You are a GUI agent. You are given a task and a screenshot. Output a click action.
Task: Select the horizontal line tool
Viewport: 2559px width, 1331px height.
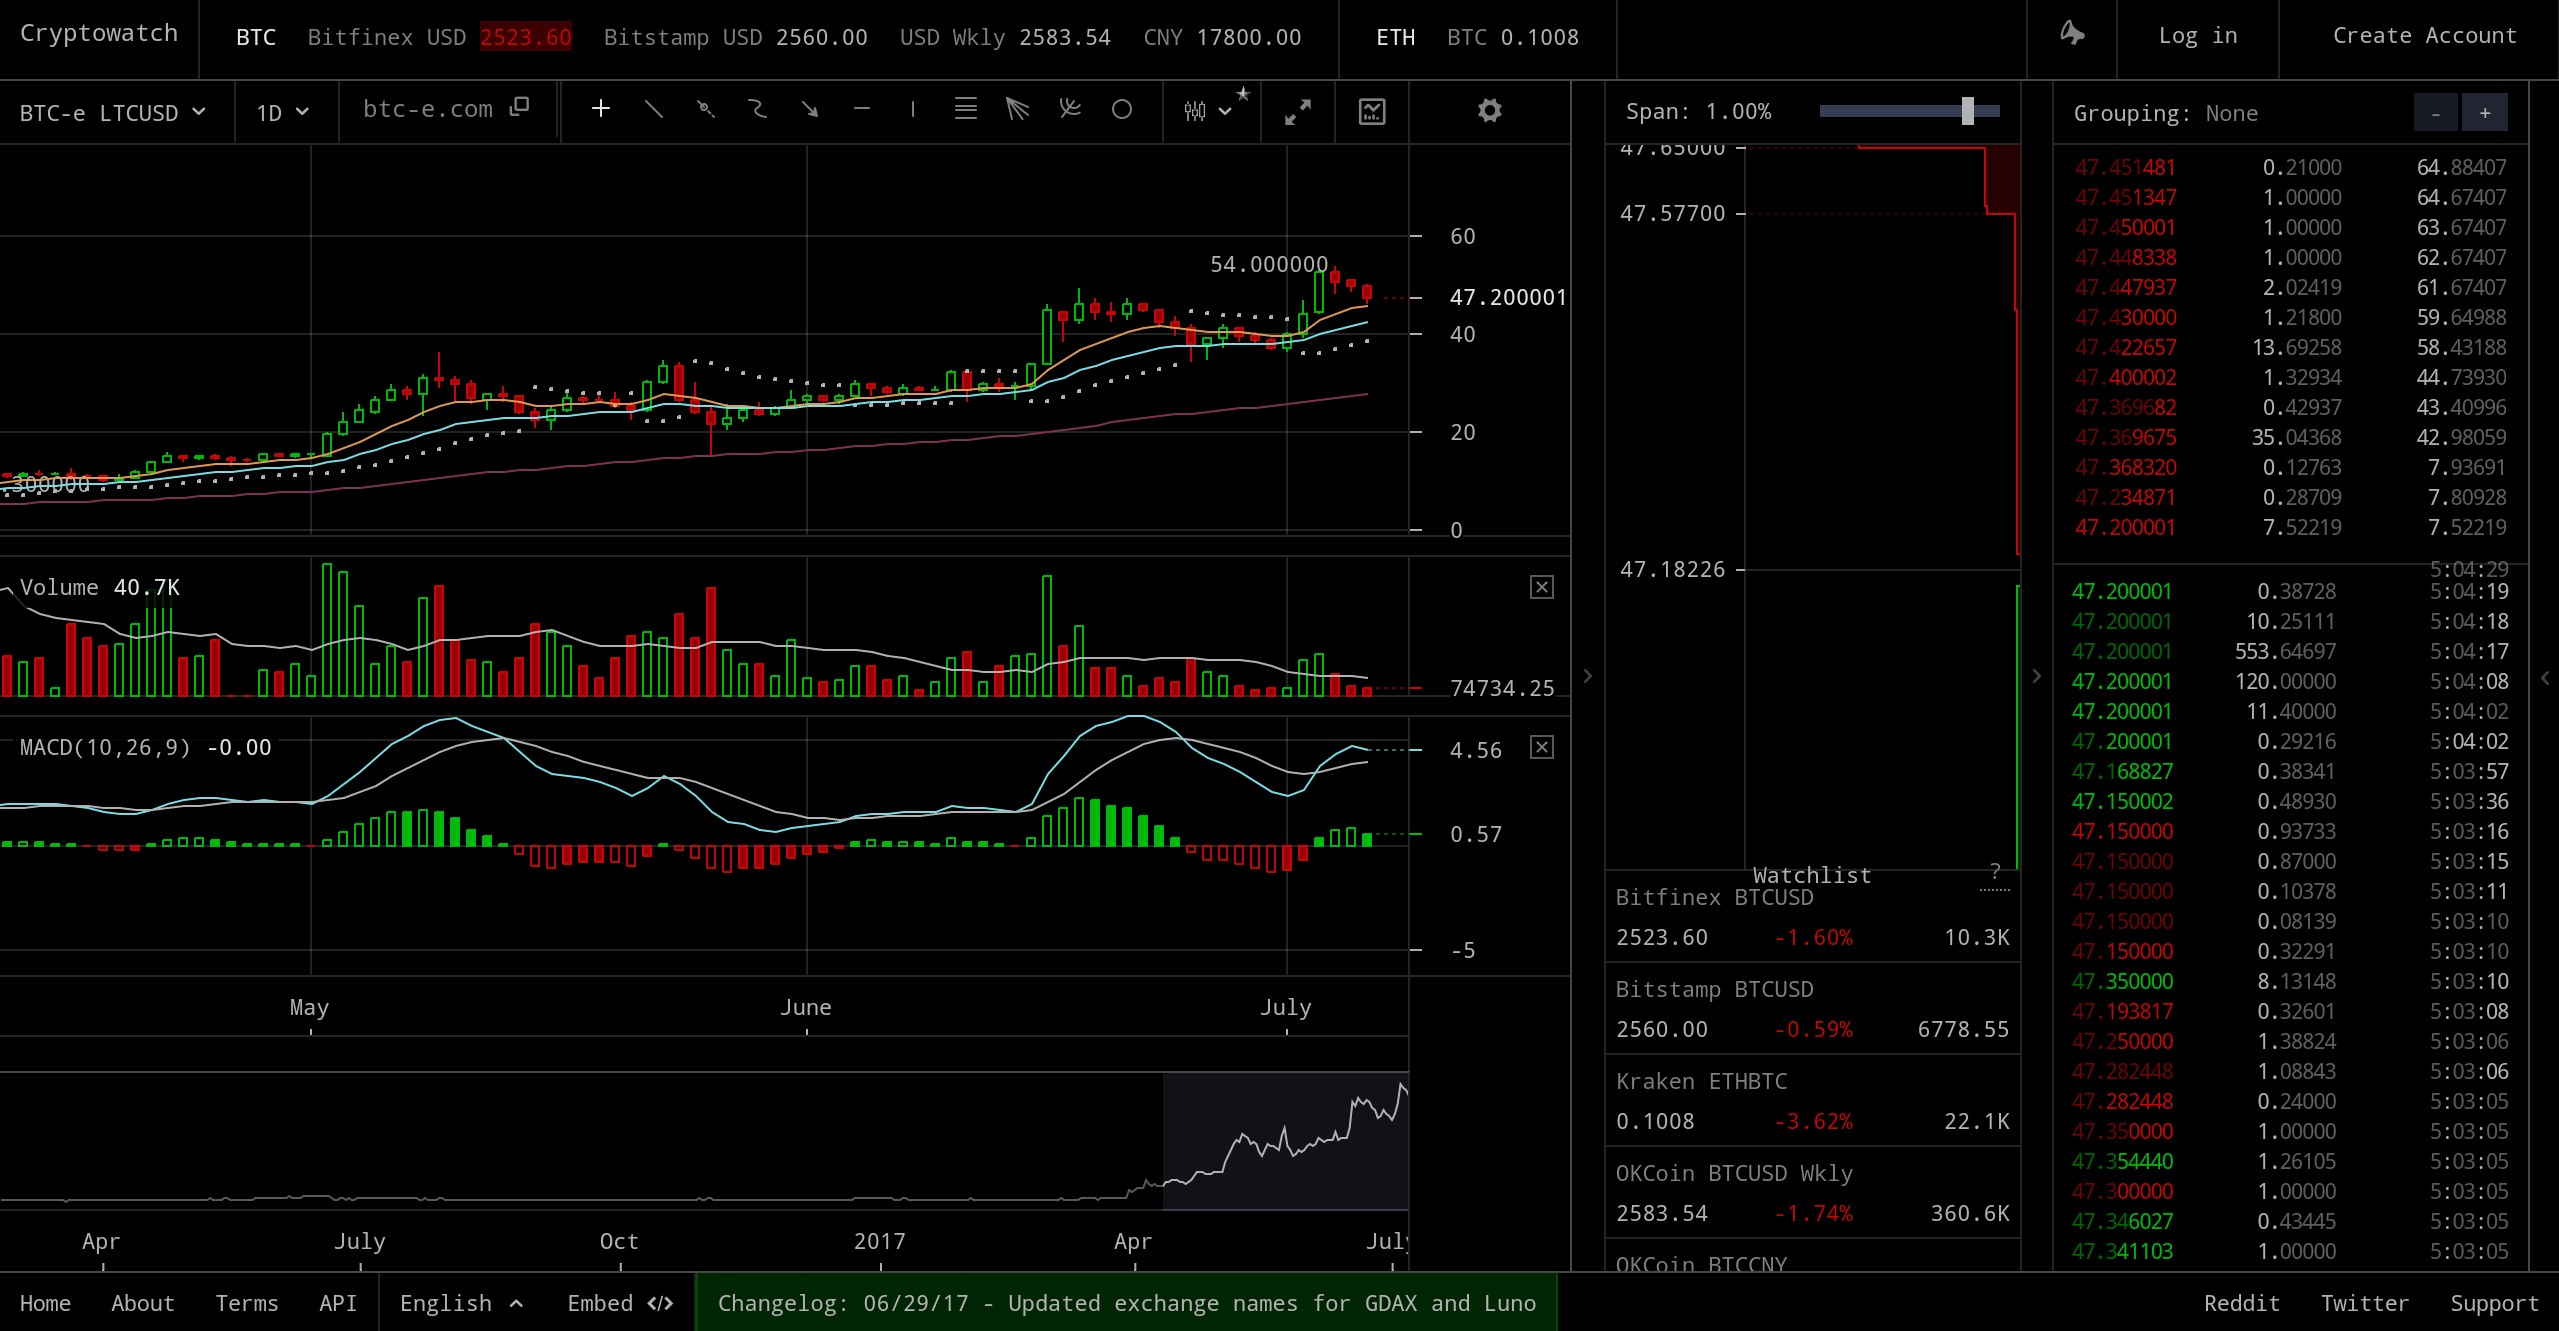tap(861, 109)
